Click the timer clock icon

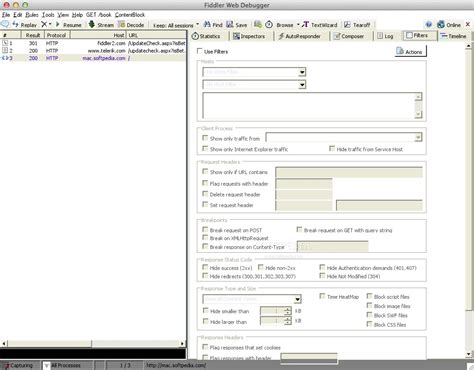coord(269,24)
